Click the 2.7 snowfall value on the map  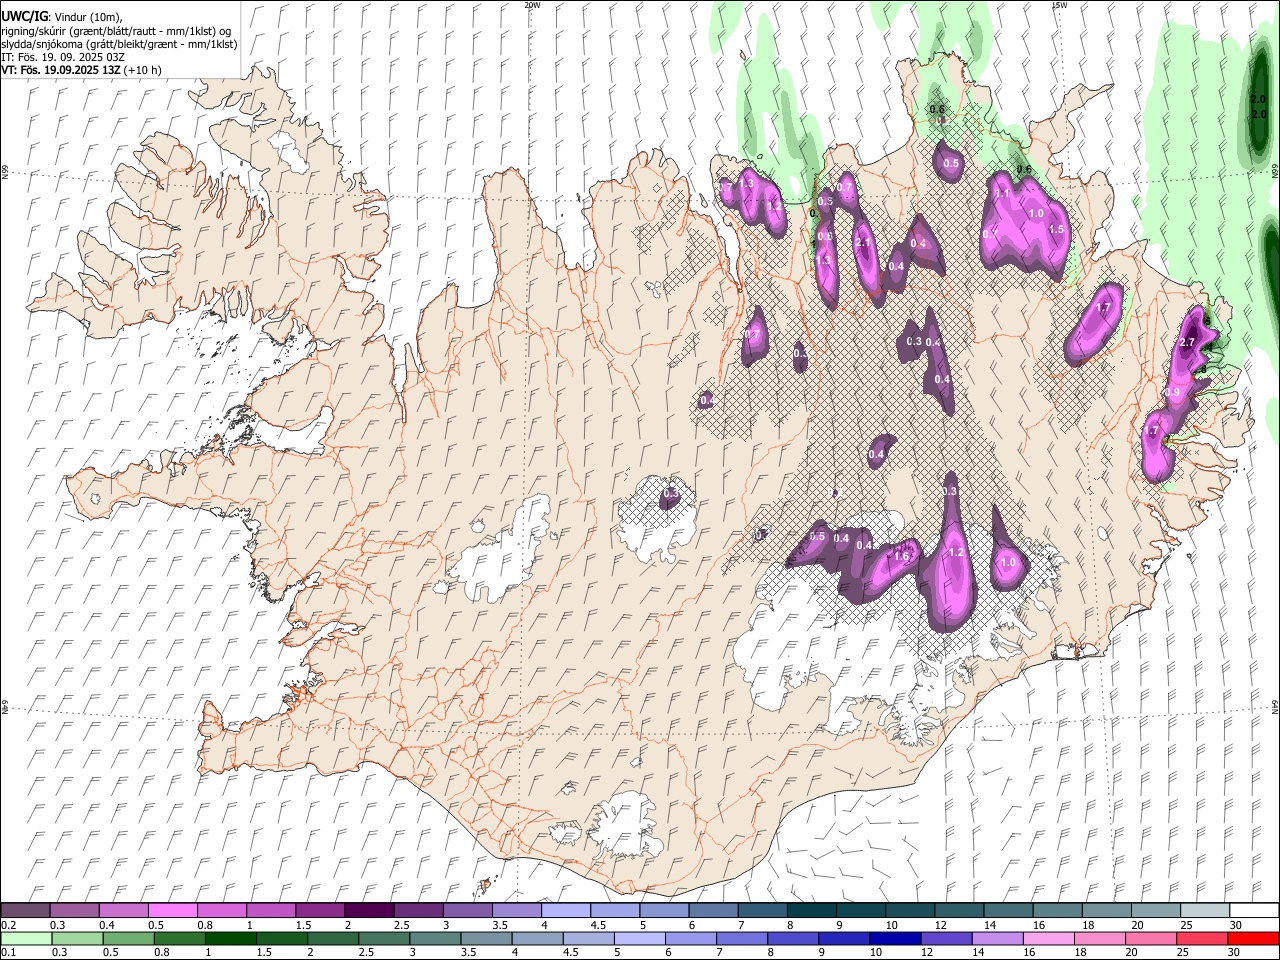click(x=1188, y=343)
